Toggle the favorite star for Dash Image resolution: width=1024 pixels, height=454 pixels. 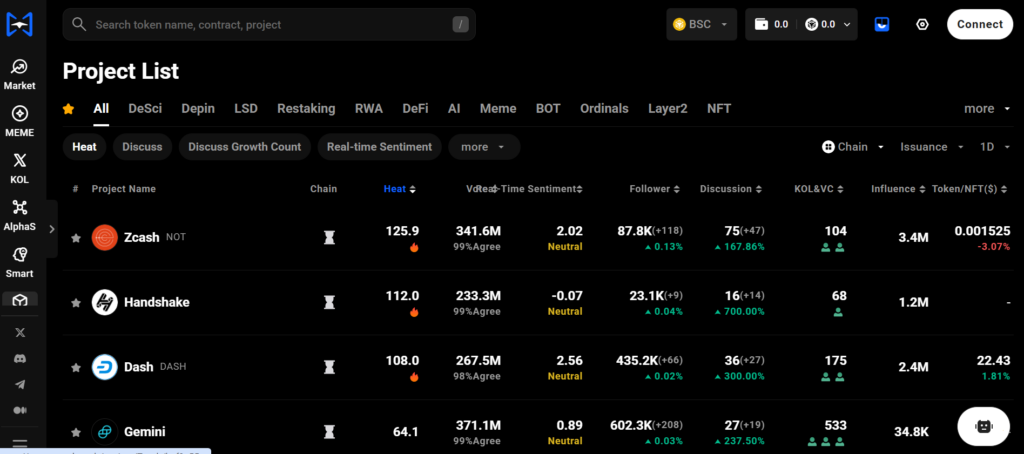click(x=76, y=368)
